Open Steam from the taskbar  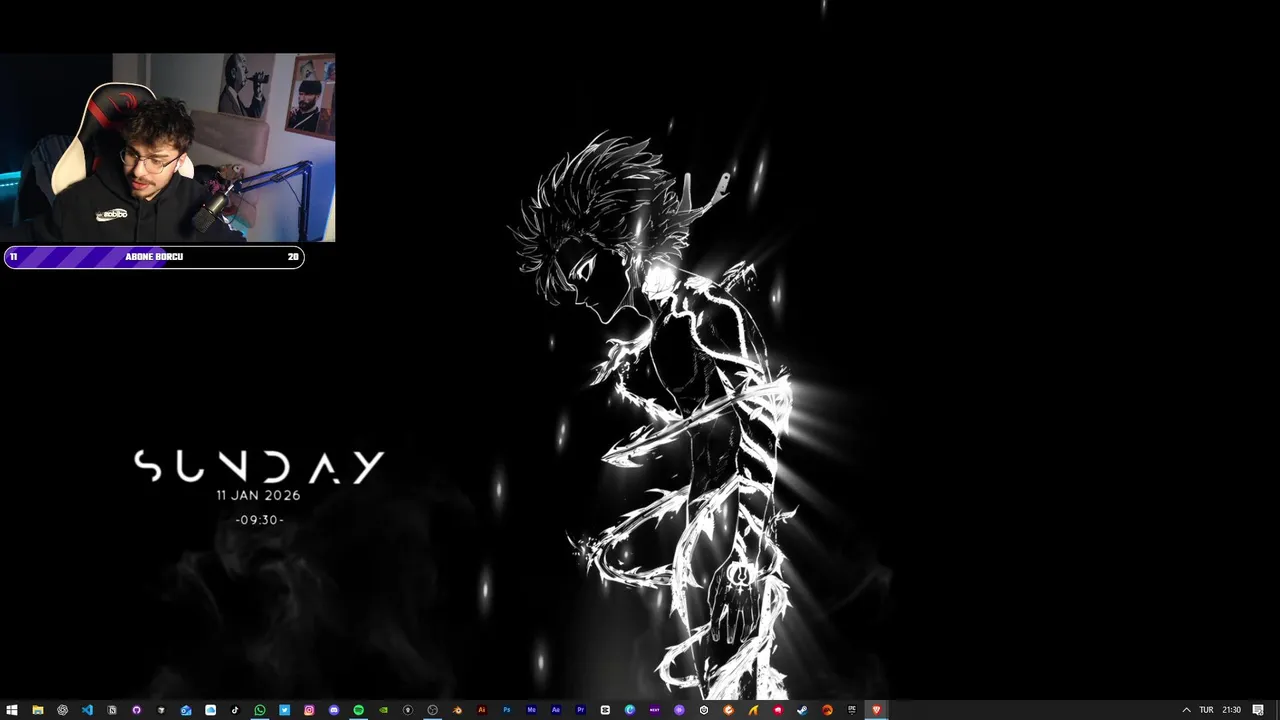[802, 710]
